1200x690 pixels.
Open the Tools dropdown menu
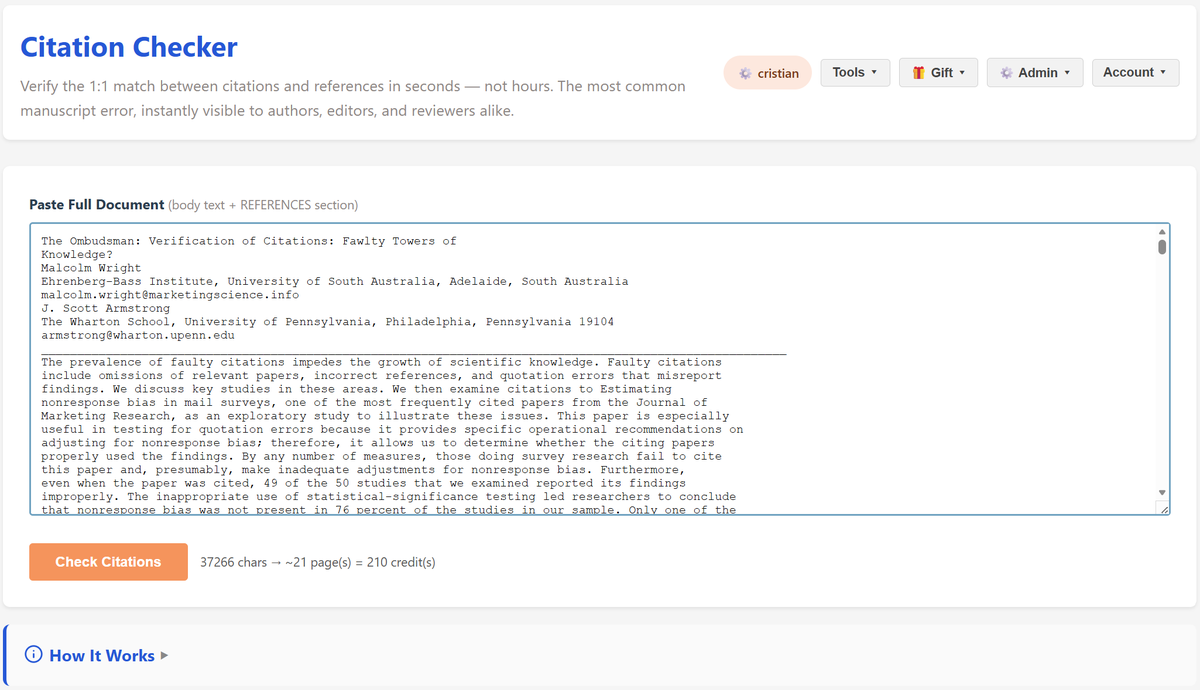(x=855, y=72)
